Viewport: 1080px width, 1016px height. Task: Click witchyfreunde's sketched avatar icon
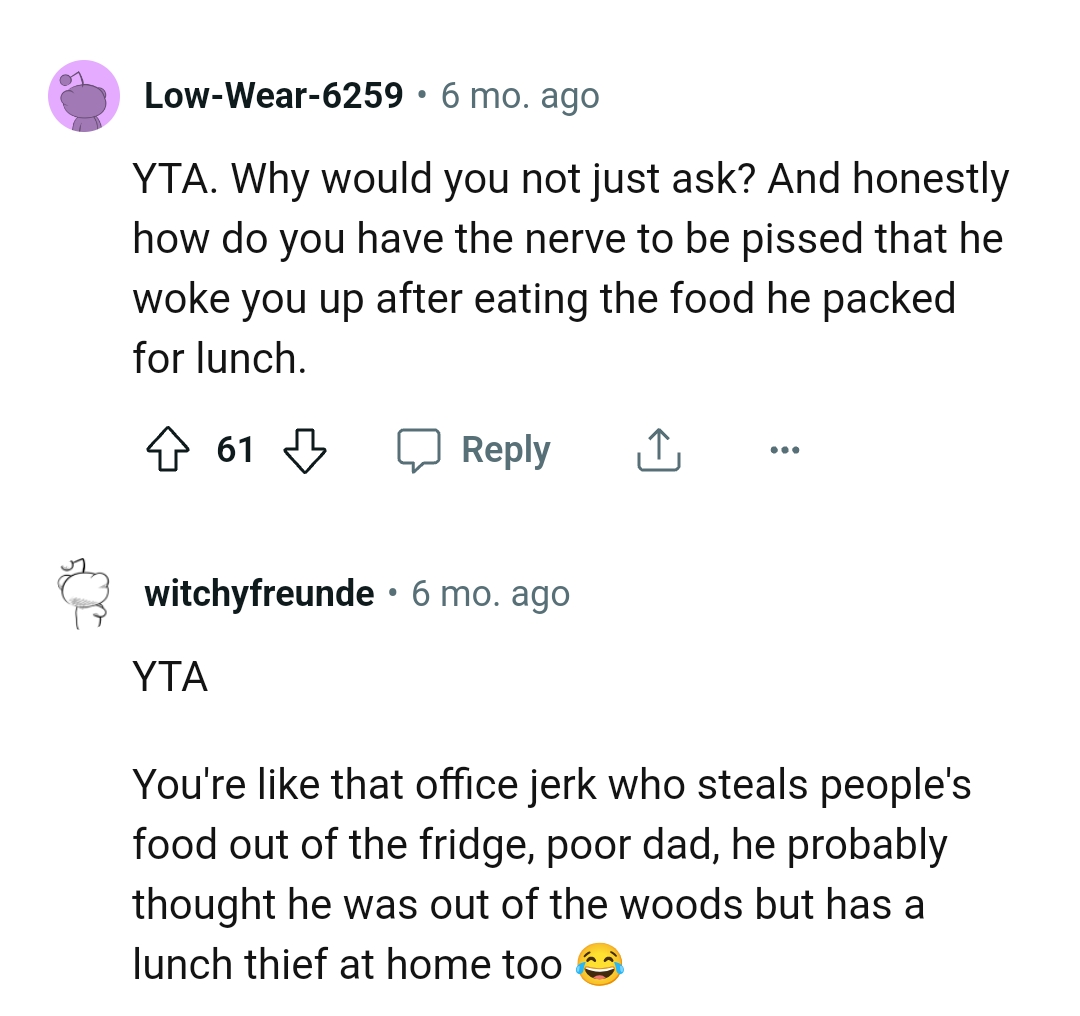tap(84, 593)
